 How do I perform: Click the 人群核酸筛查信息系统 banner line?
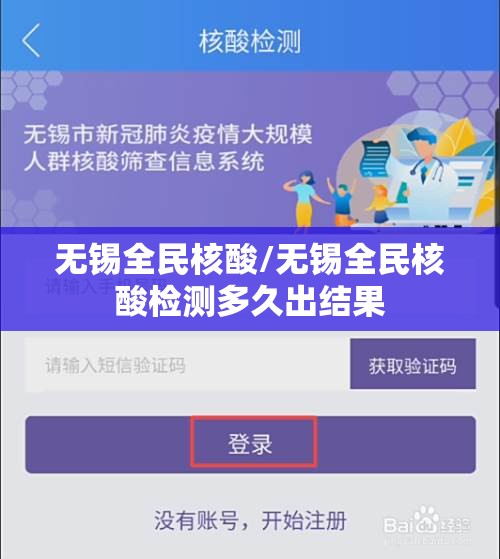tap(144, 161)
